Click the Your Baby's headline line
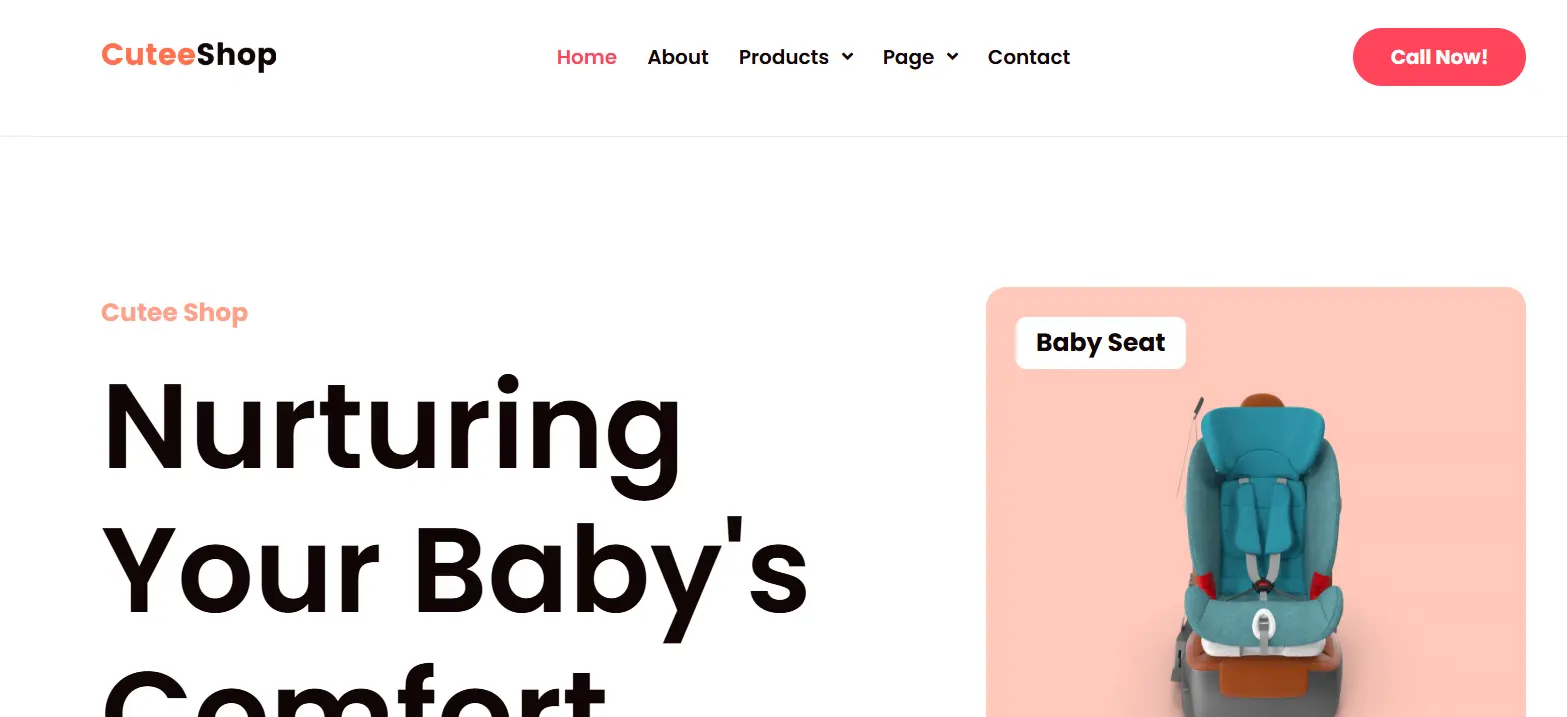Screen dimensions: 1567x717 click(x=454, y=570)
